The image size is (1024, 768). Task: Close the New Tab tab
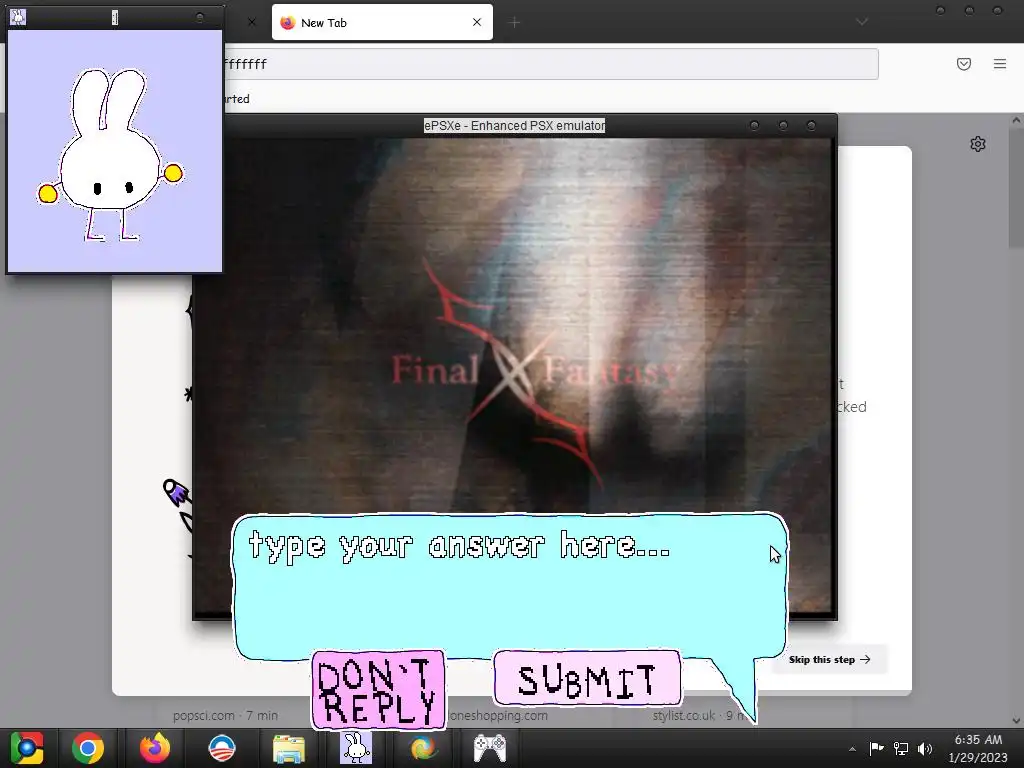477,22
